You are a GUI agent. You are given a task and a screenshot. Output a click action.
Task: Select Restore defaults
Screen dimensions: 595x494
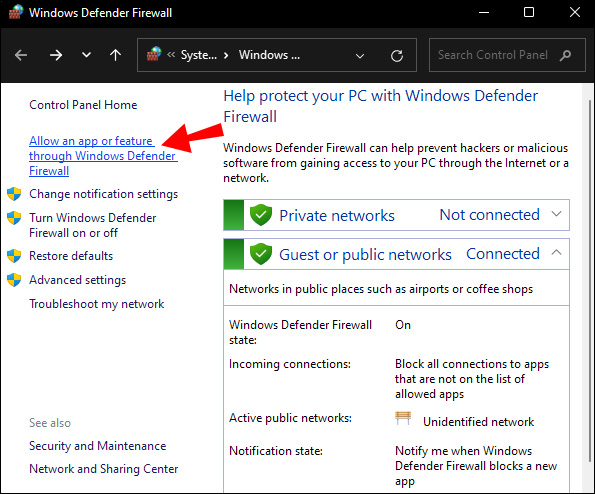[x=71, y=256]
